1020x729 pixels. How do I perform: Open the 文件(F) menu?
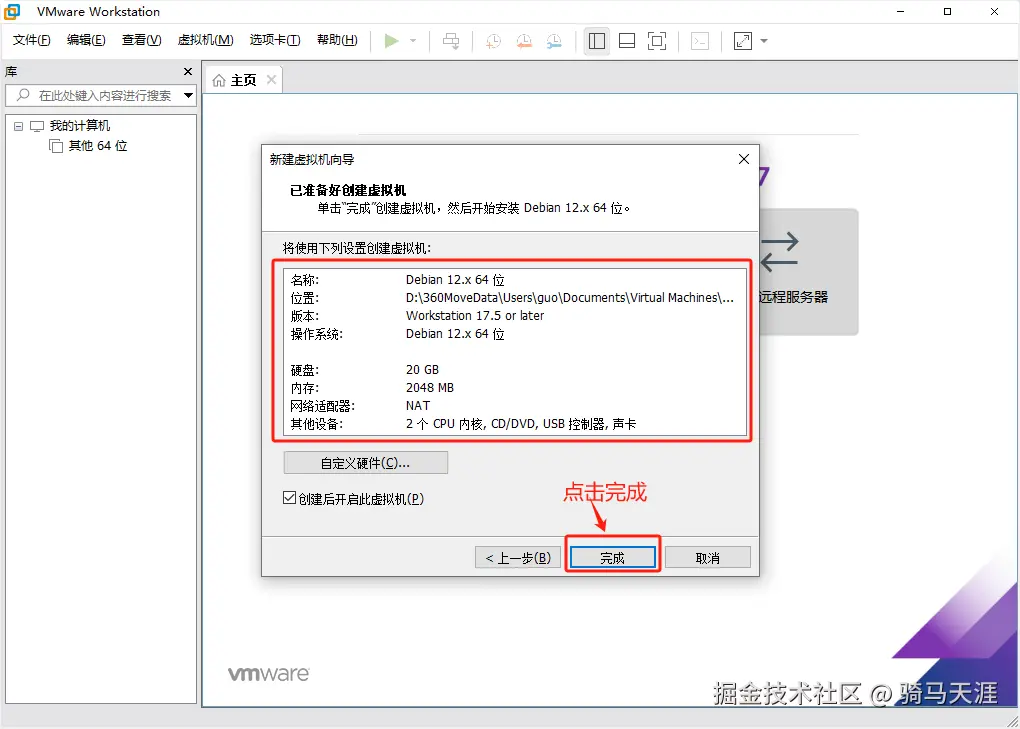pyautogui.click(x=31, y=40)
